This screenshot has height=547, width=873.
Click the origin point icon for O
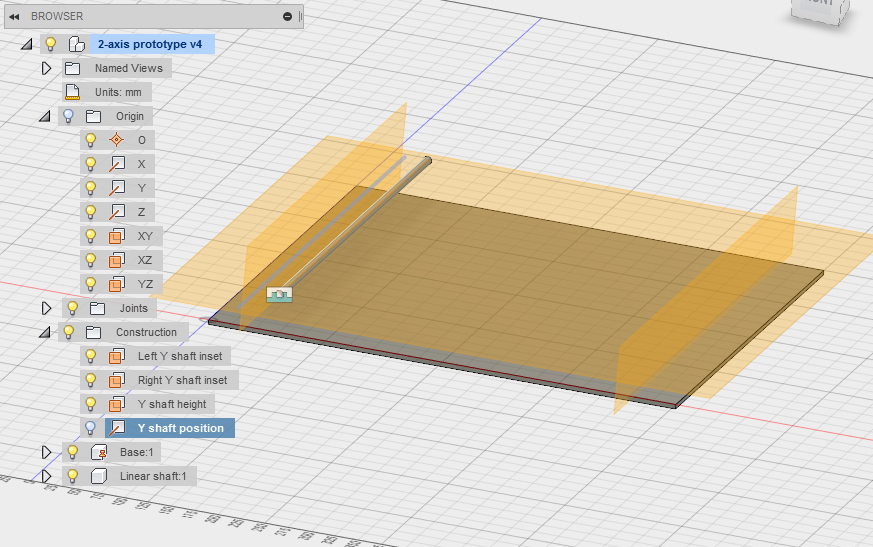pyautogui.click(x=117, y=140)
